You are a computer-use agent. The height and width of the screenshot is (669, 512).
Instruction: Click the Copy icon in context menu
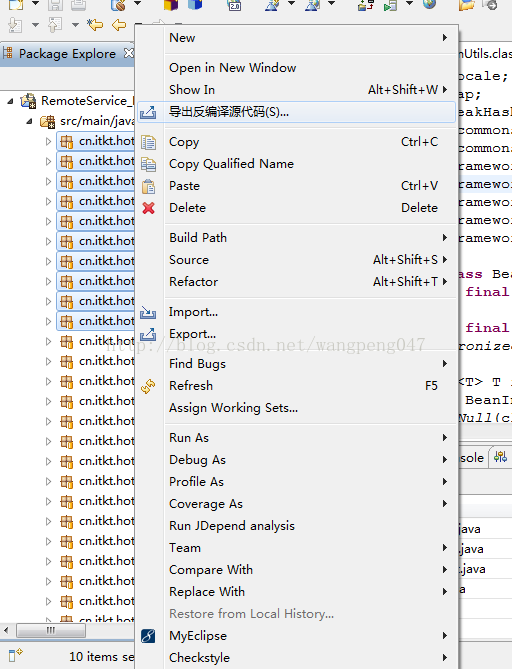[148, 142]
